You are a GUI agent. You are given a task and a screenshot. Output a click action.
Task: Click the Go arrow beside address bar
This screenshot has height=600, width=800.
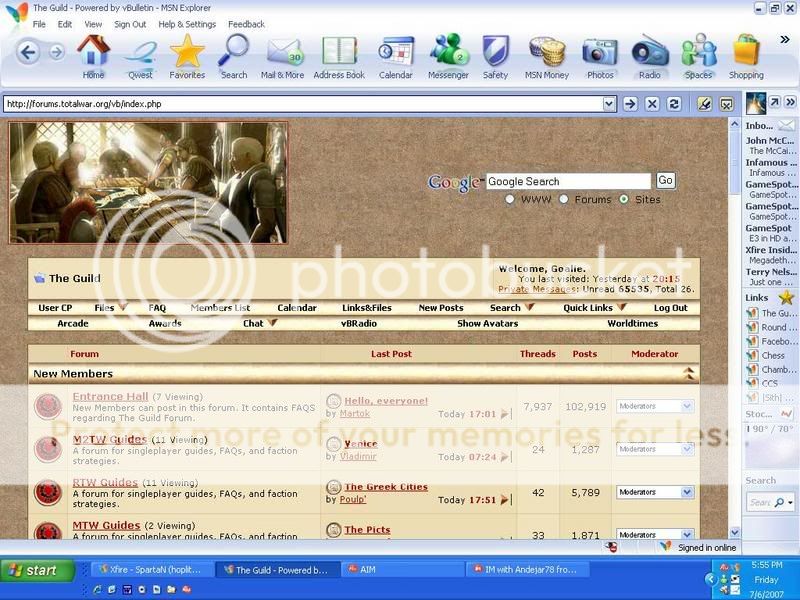(630, 104)
